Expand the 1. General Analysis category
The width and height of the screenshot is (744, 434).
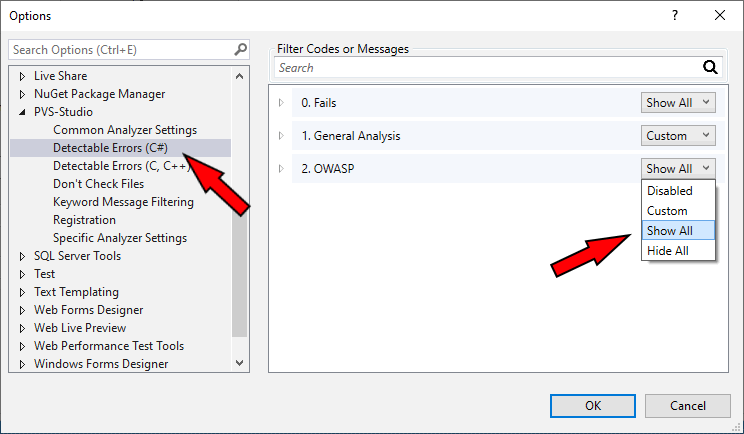pyautogui.click(x=281, y=135)
